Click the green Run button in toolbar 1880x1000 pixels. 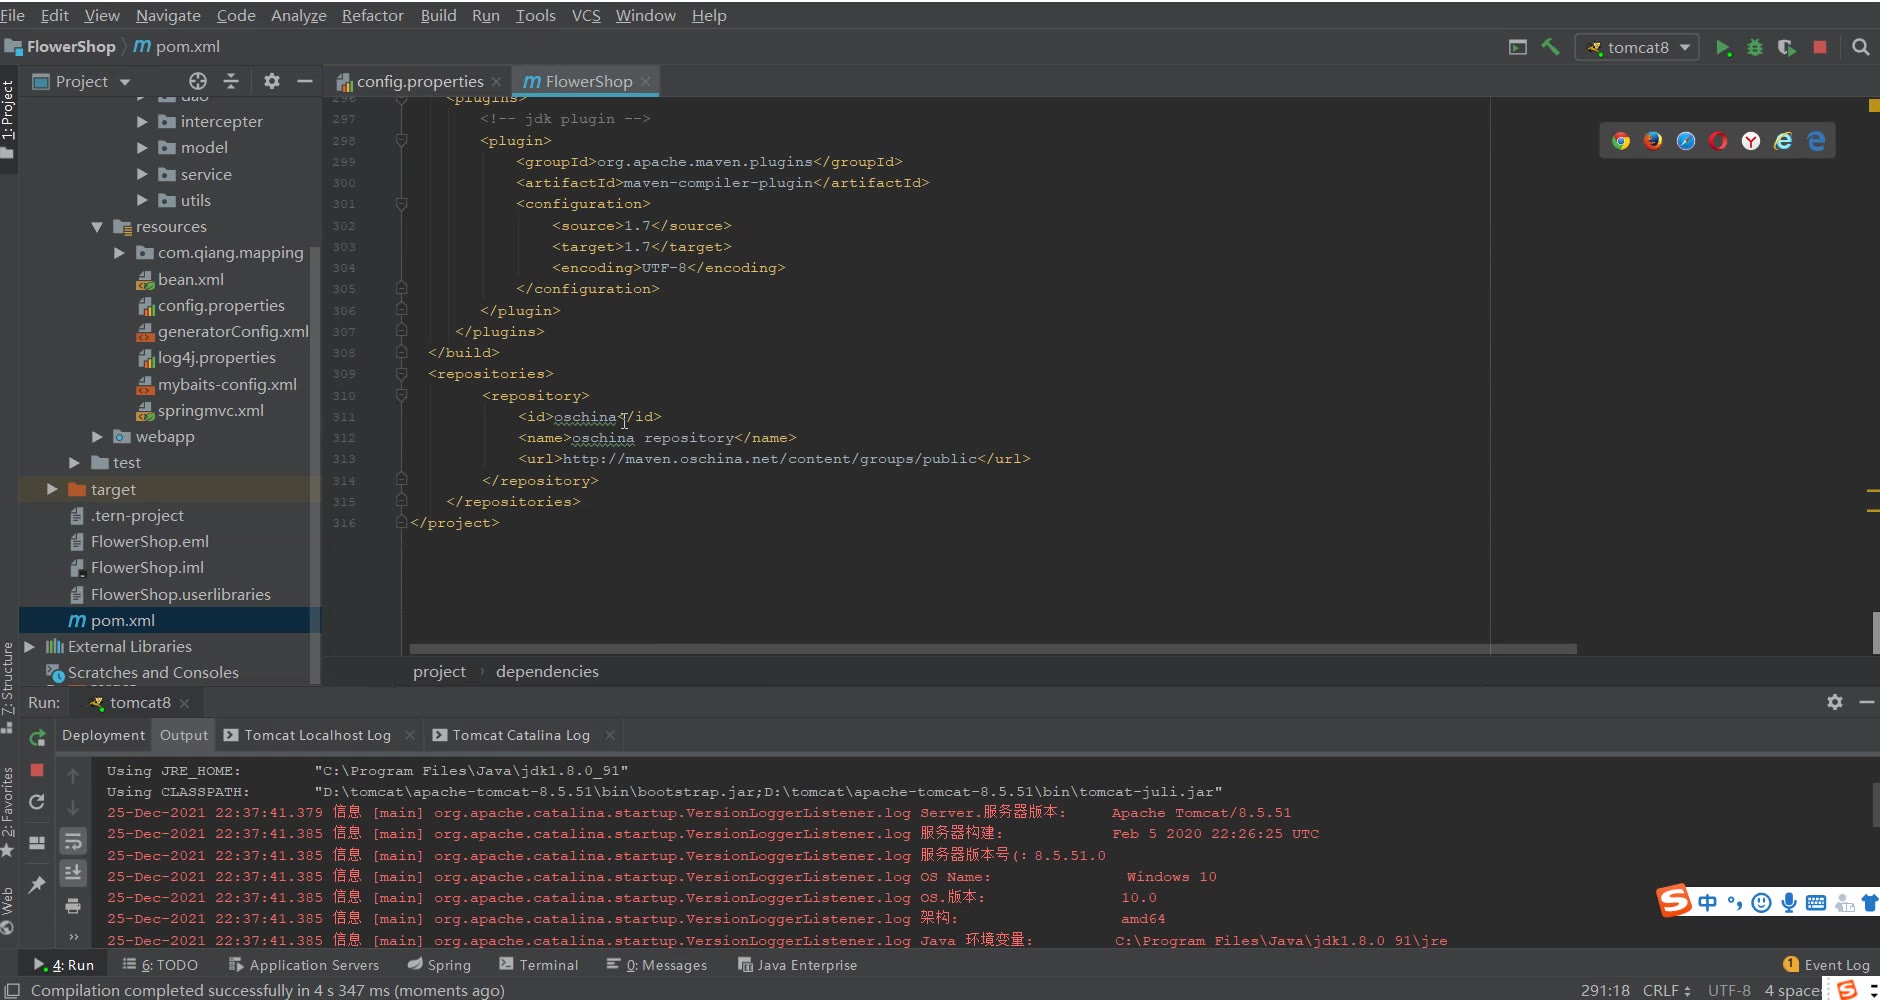click(1722, 48)
